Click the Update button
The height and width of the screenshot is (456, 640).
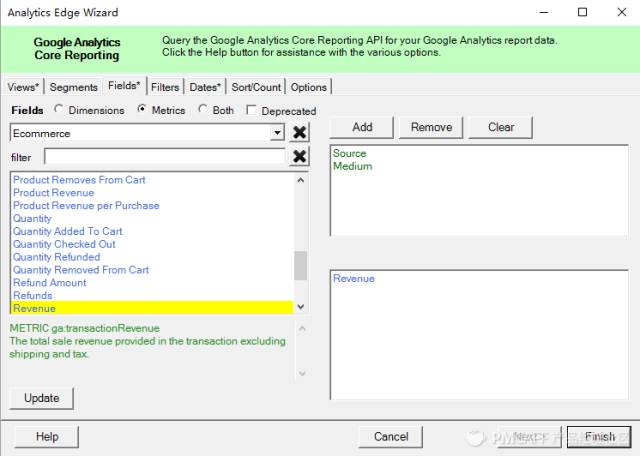pos(42,398)
